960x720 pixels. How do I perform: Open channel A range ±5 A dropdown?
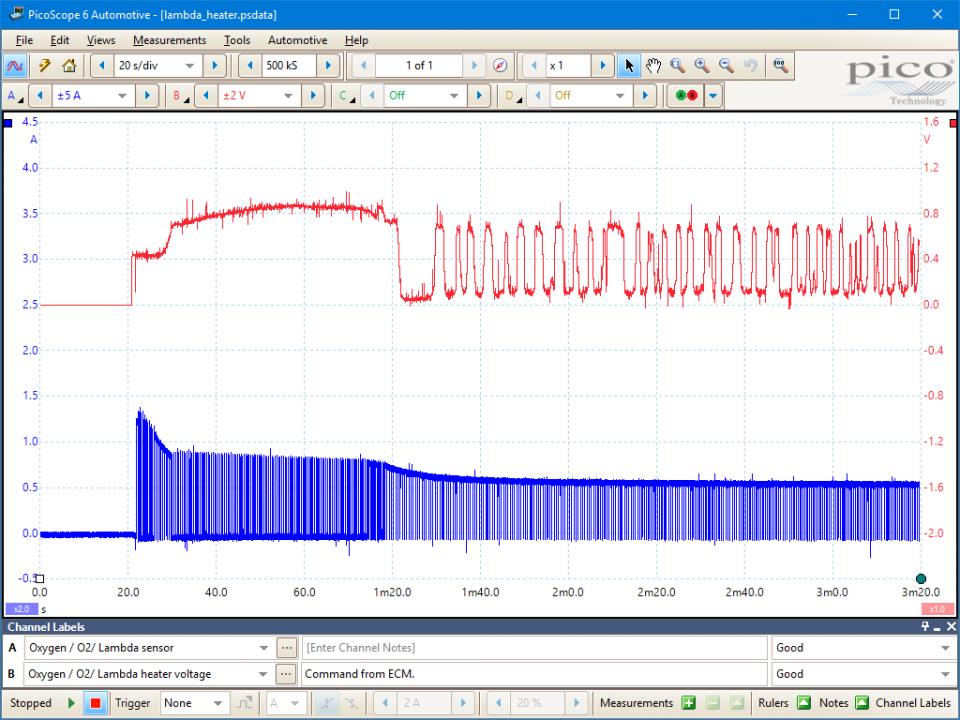click(x=122, y=96)
